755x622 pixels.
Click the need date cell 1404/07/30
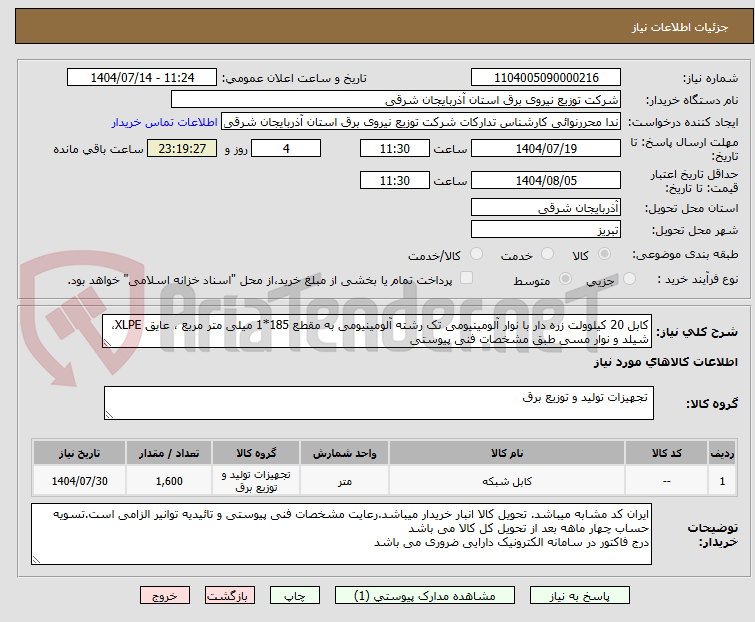[x=79, y=481]
